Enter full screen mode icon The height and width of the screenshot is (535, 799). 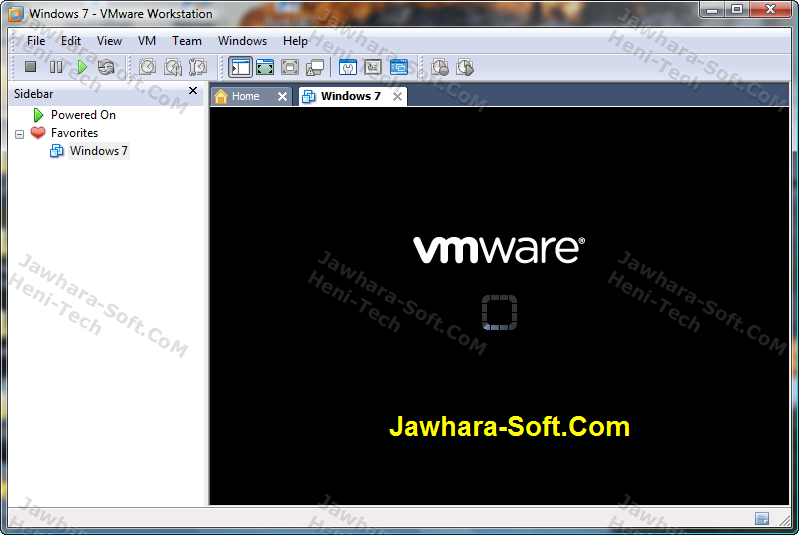tap(290, 67)
